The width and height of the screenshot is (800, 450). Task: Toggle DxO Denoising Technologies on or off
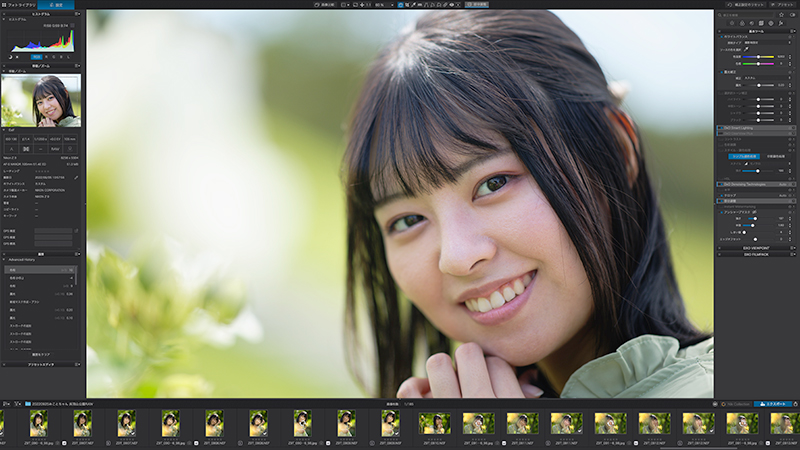pos(721,184)
